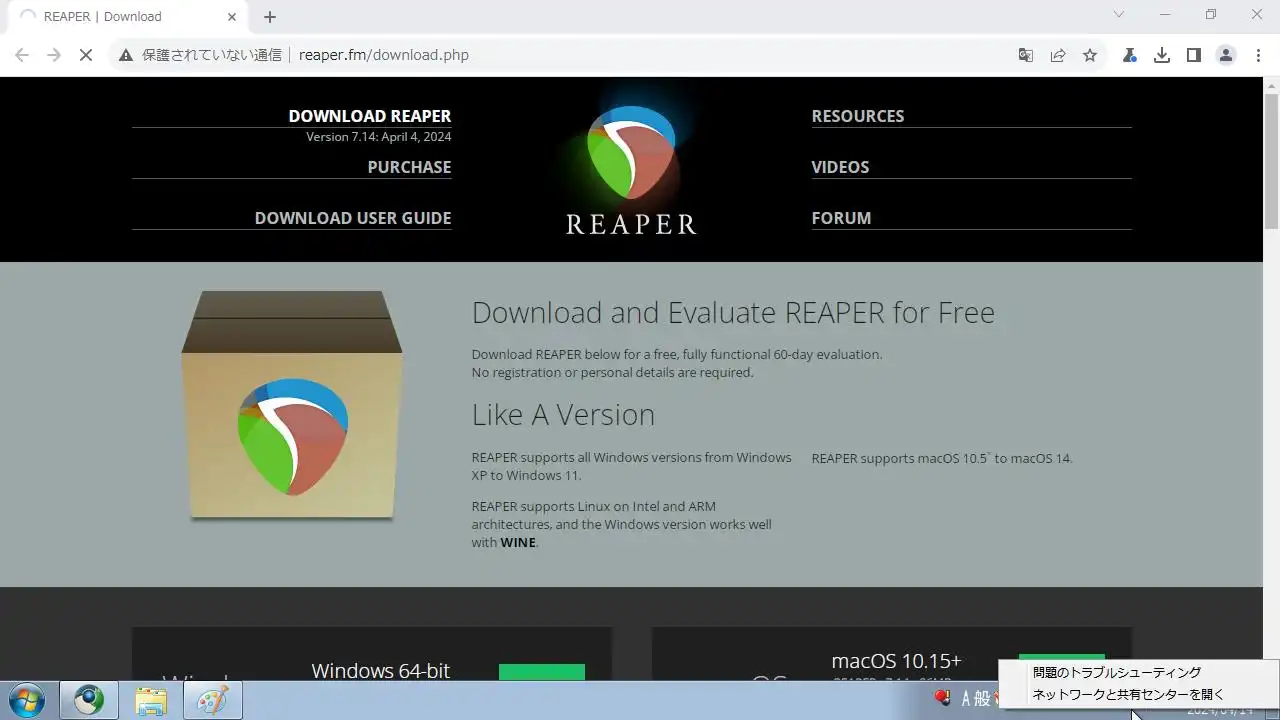1280x720 pixels.
Task: Open DOWNLOAD REAPER link
Action: click(370, 116)
